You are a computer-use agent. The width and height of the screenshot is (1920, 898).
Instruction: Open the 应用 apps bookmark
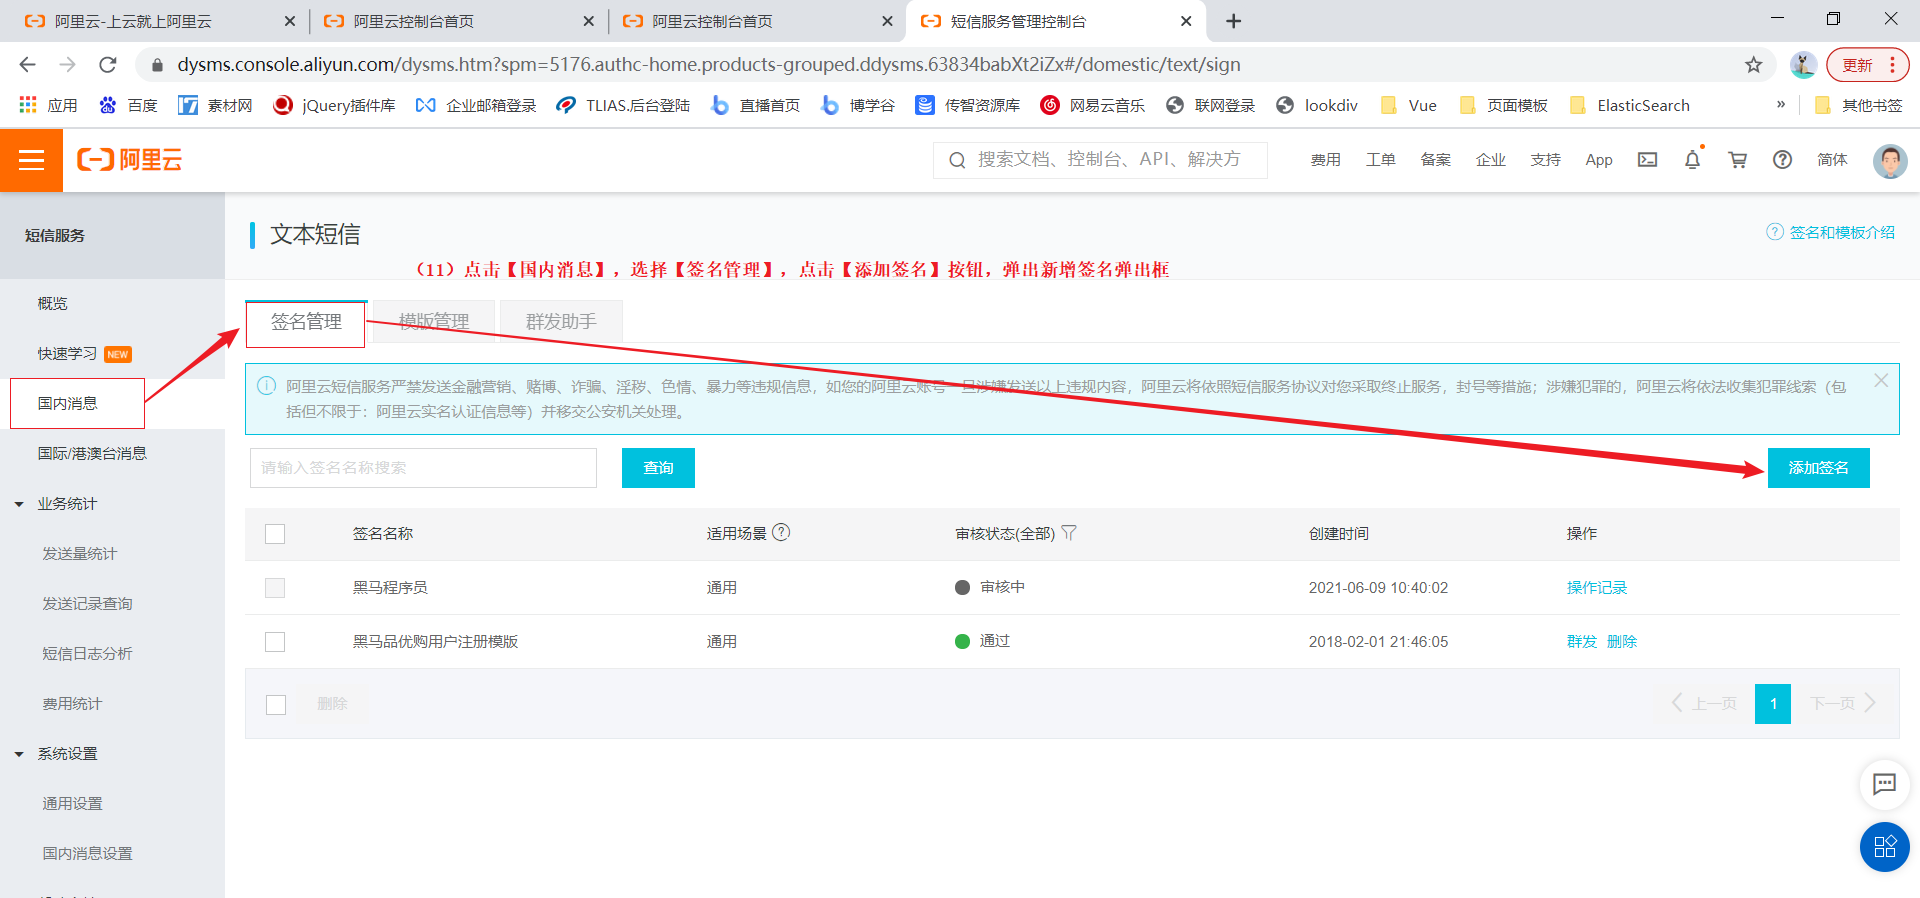pyautogui.click(x=48, y=105)
